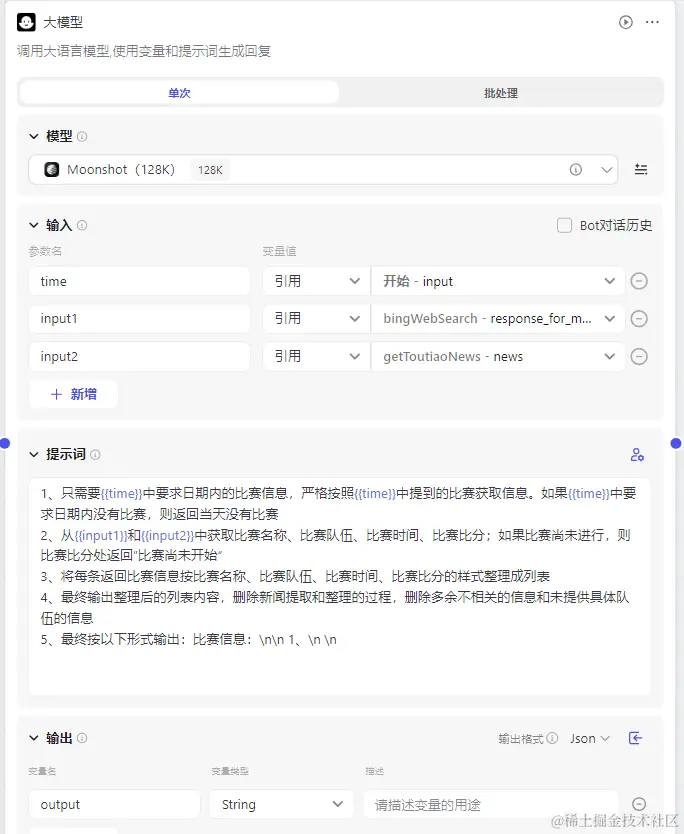The width and height of the screenshot is (684, 834).
Task: Click the Moonshot model logo icon
Action: coord(52,170)
